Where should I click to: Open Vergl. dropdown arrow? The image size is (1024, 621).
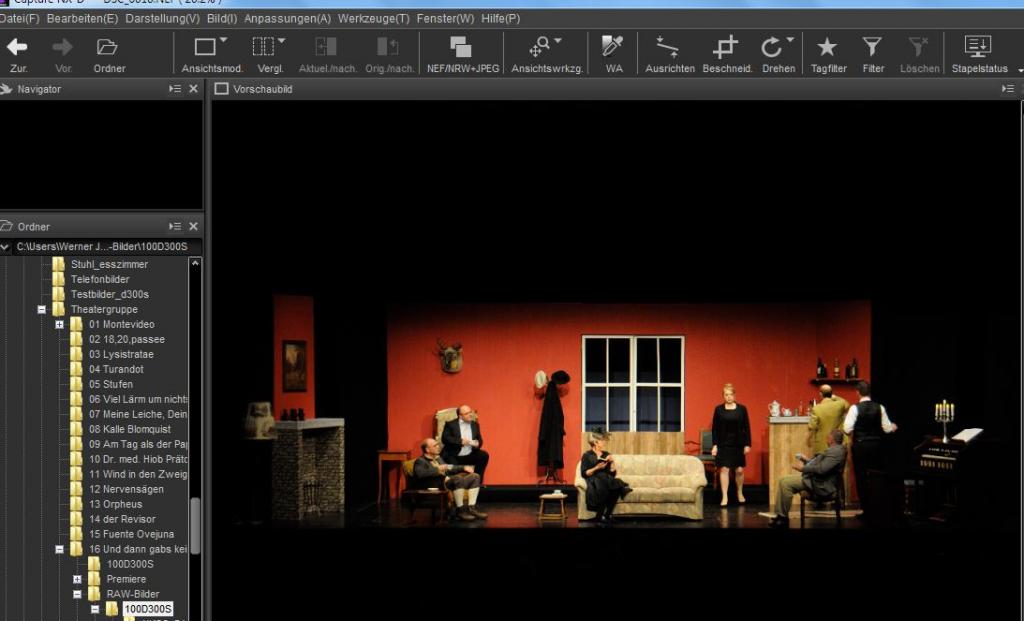(x=281, y=40)
